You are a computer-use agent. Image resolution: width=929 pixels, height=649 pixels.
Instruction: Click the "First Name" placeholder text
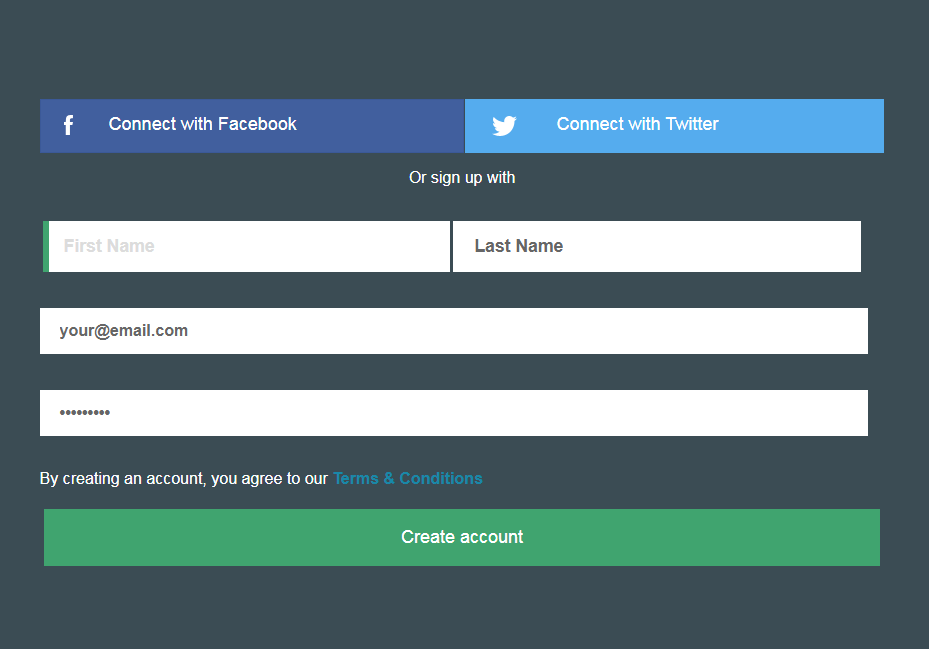coord(109,246)
